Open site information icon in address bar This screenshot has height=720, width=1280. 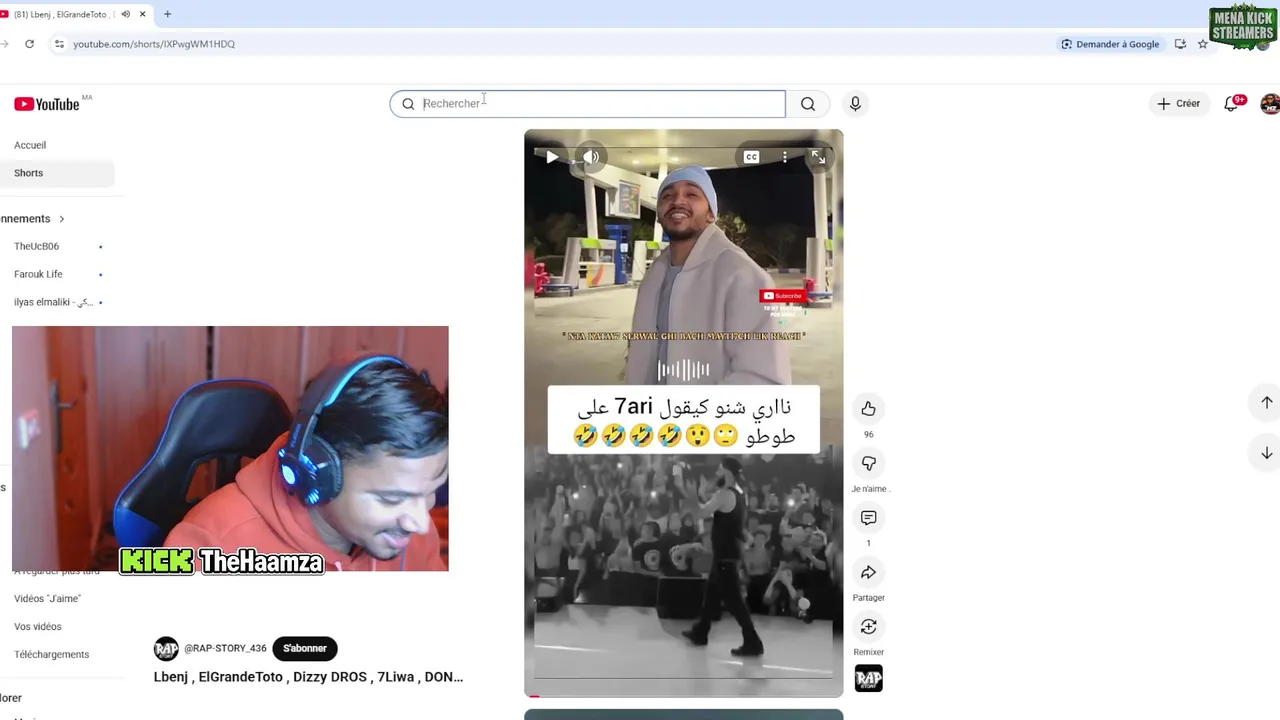pos(59,44)
